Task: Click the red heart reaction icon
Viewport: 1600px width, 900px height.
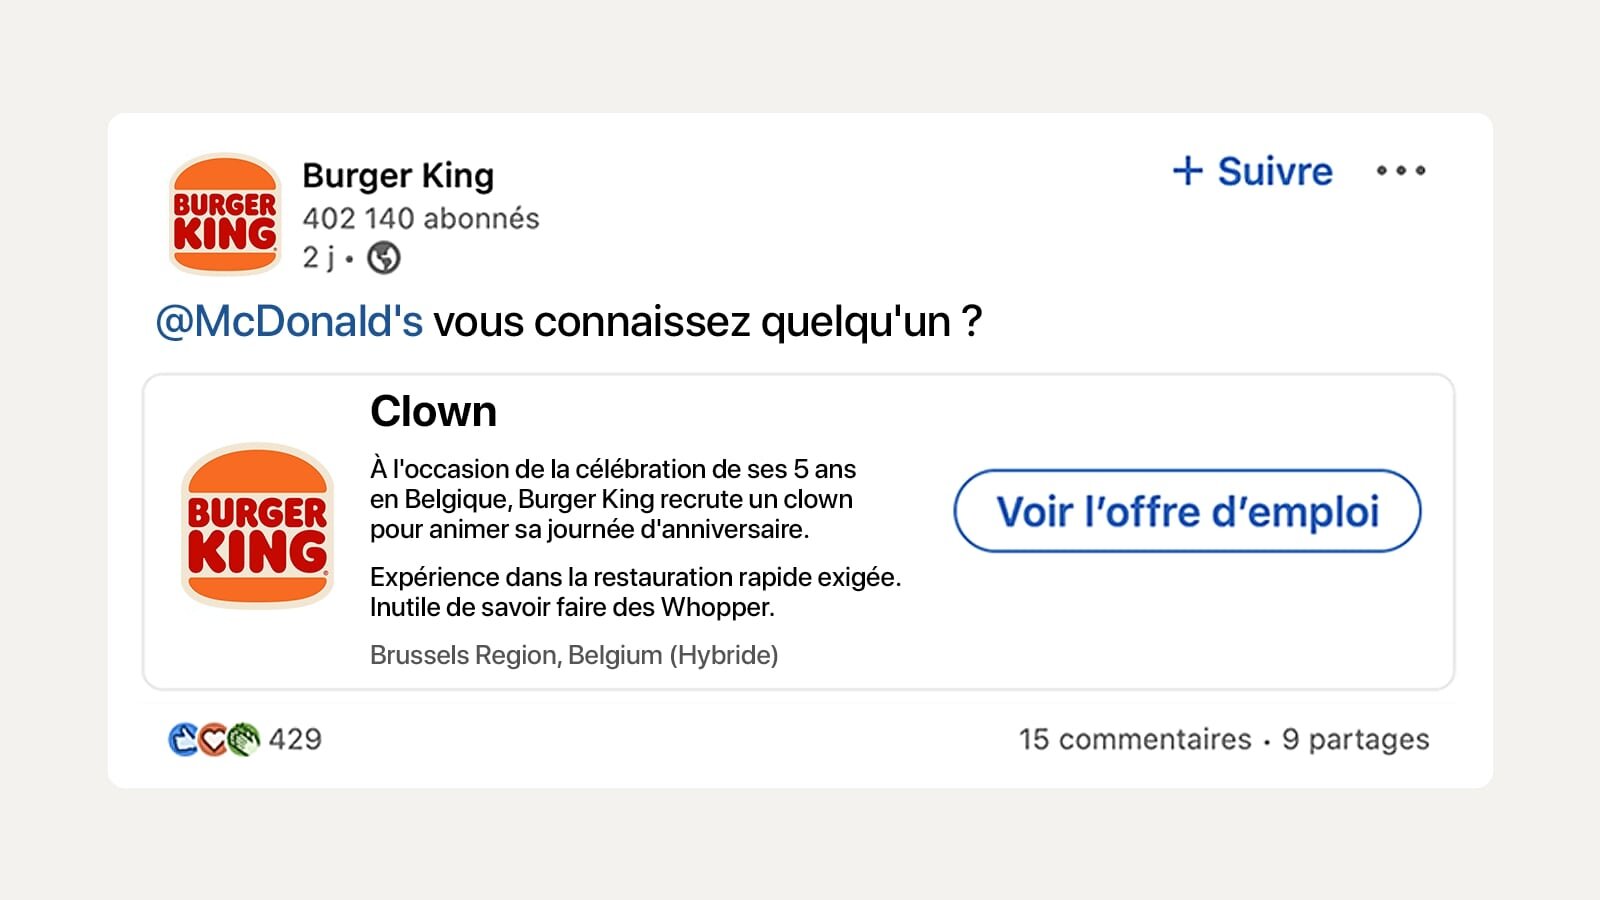Action: (x=213, y=739)
